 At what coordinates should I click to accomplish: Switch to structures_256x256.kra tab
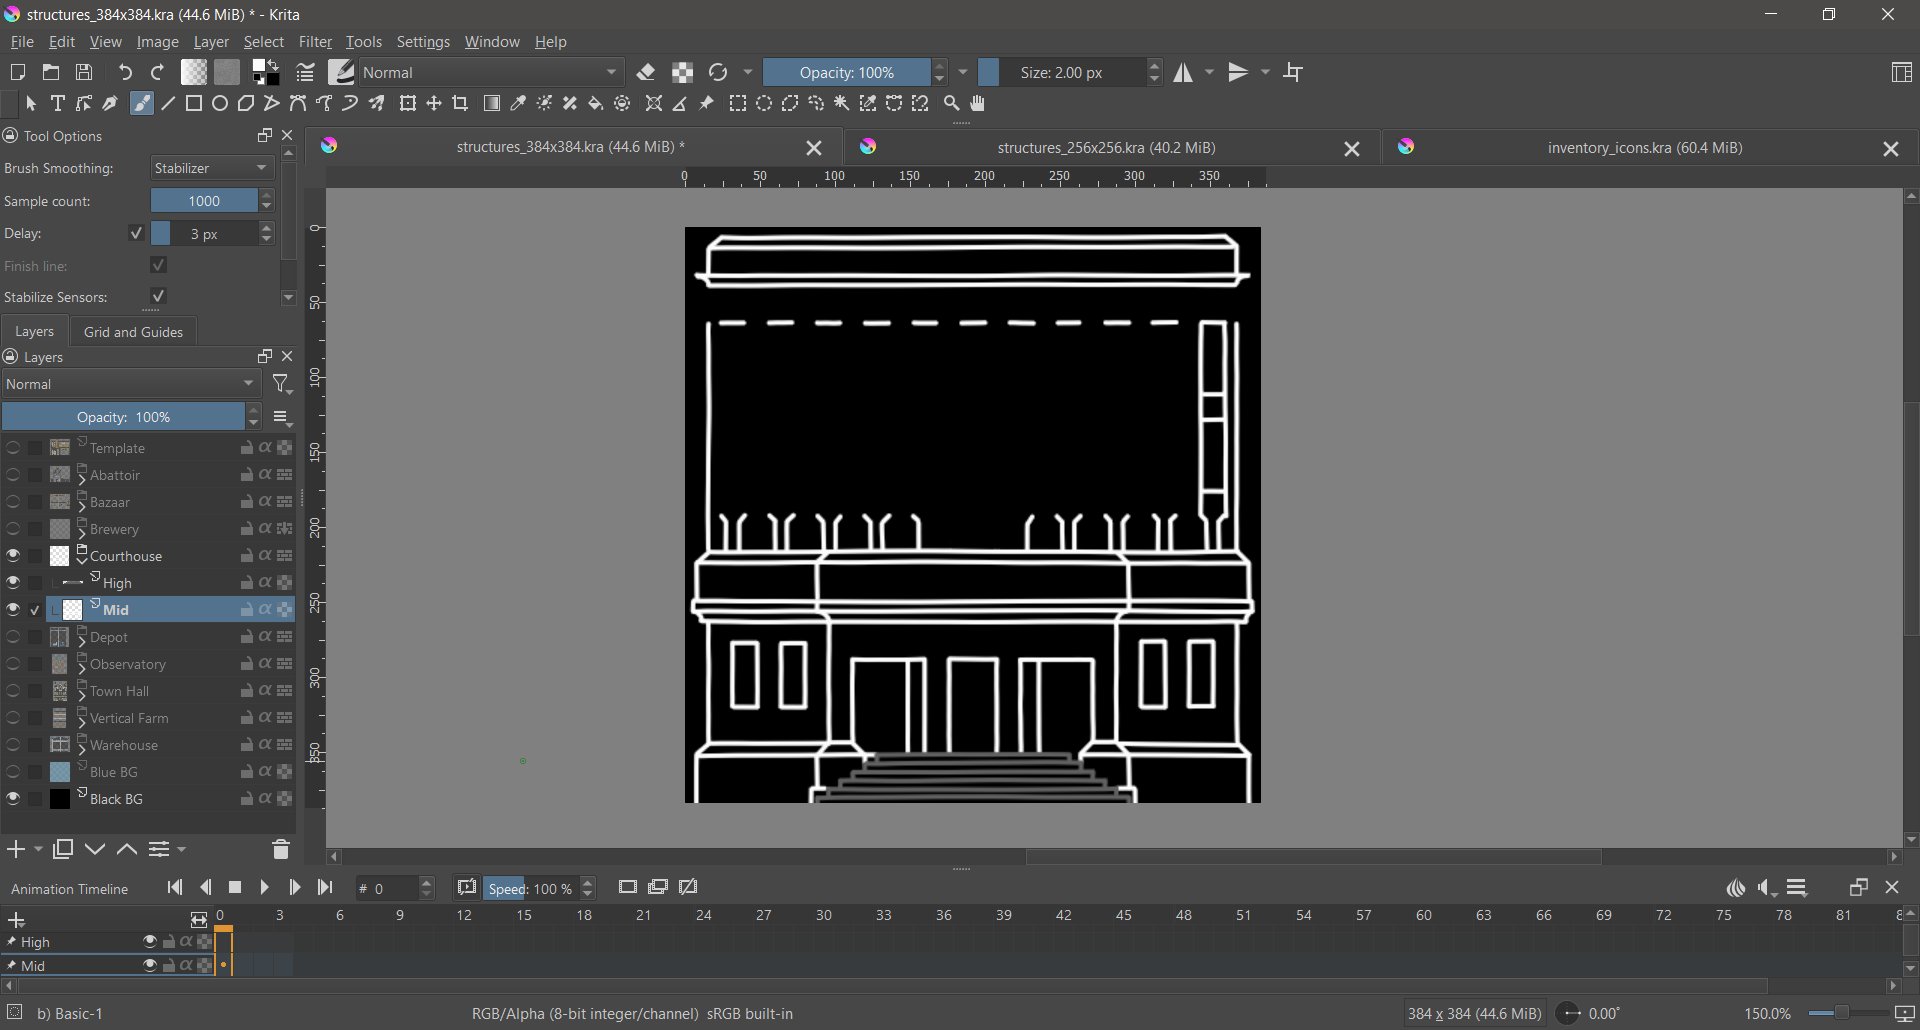pos(1106,148)
